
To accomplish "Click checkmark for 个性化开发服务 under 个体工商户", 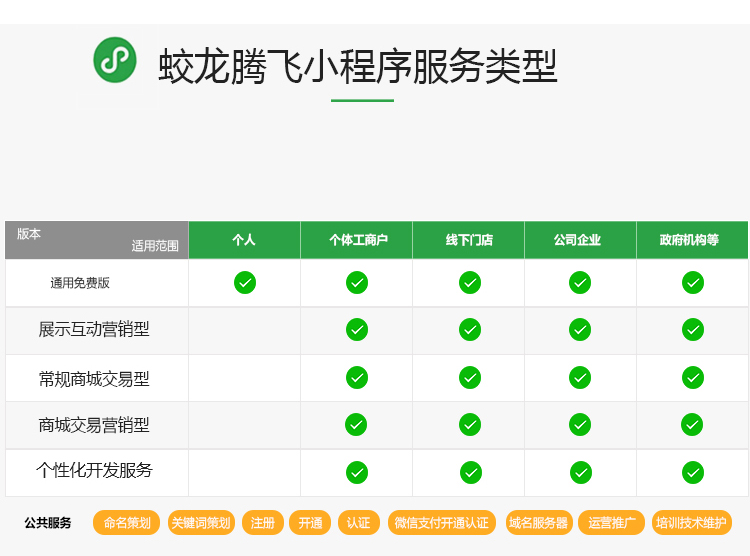I will (x=357, y=472).
